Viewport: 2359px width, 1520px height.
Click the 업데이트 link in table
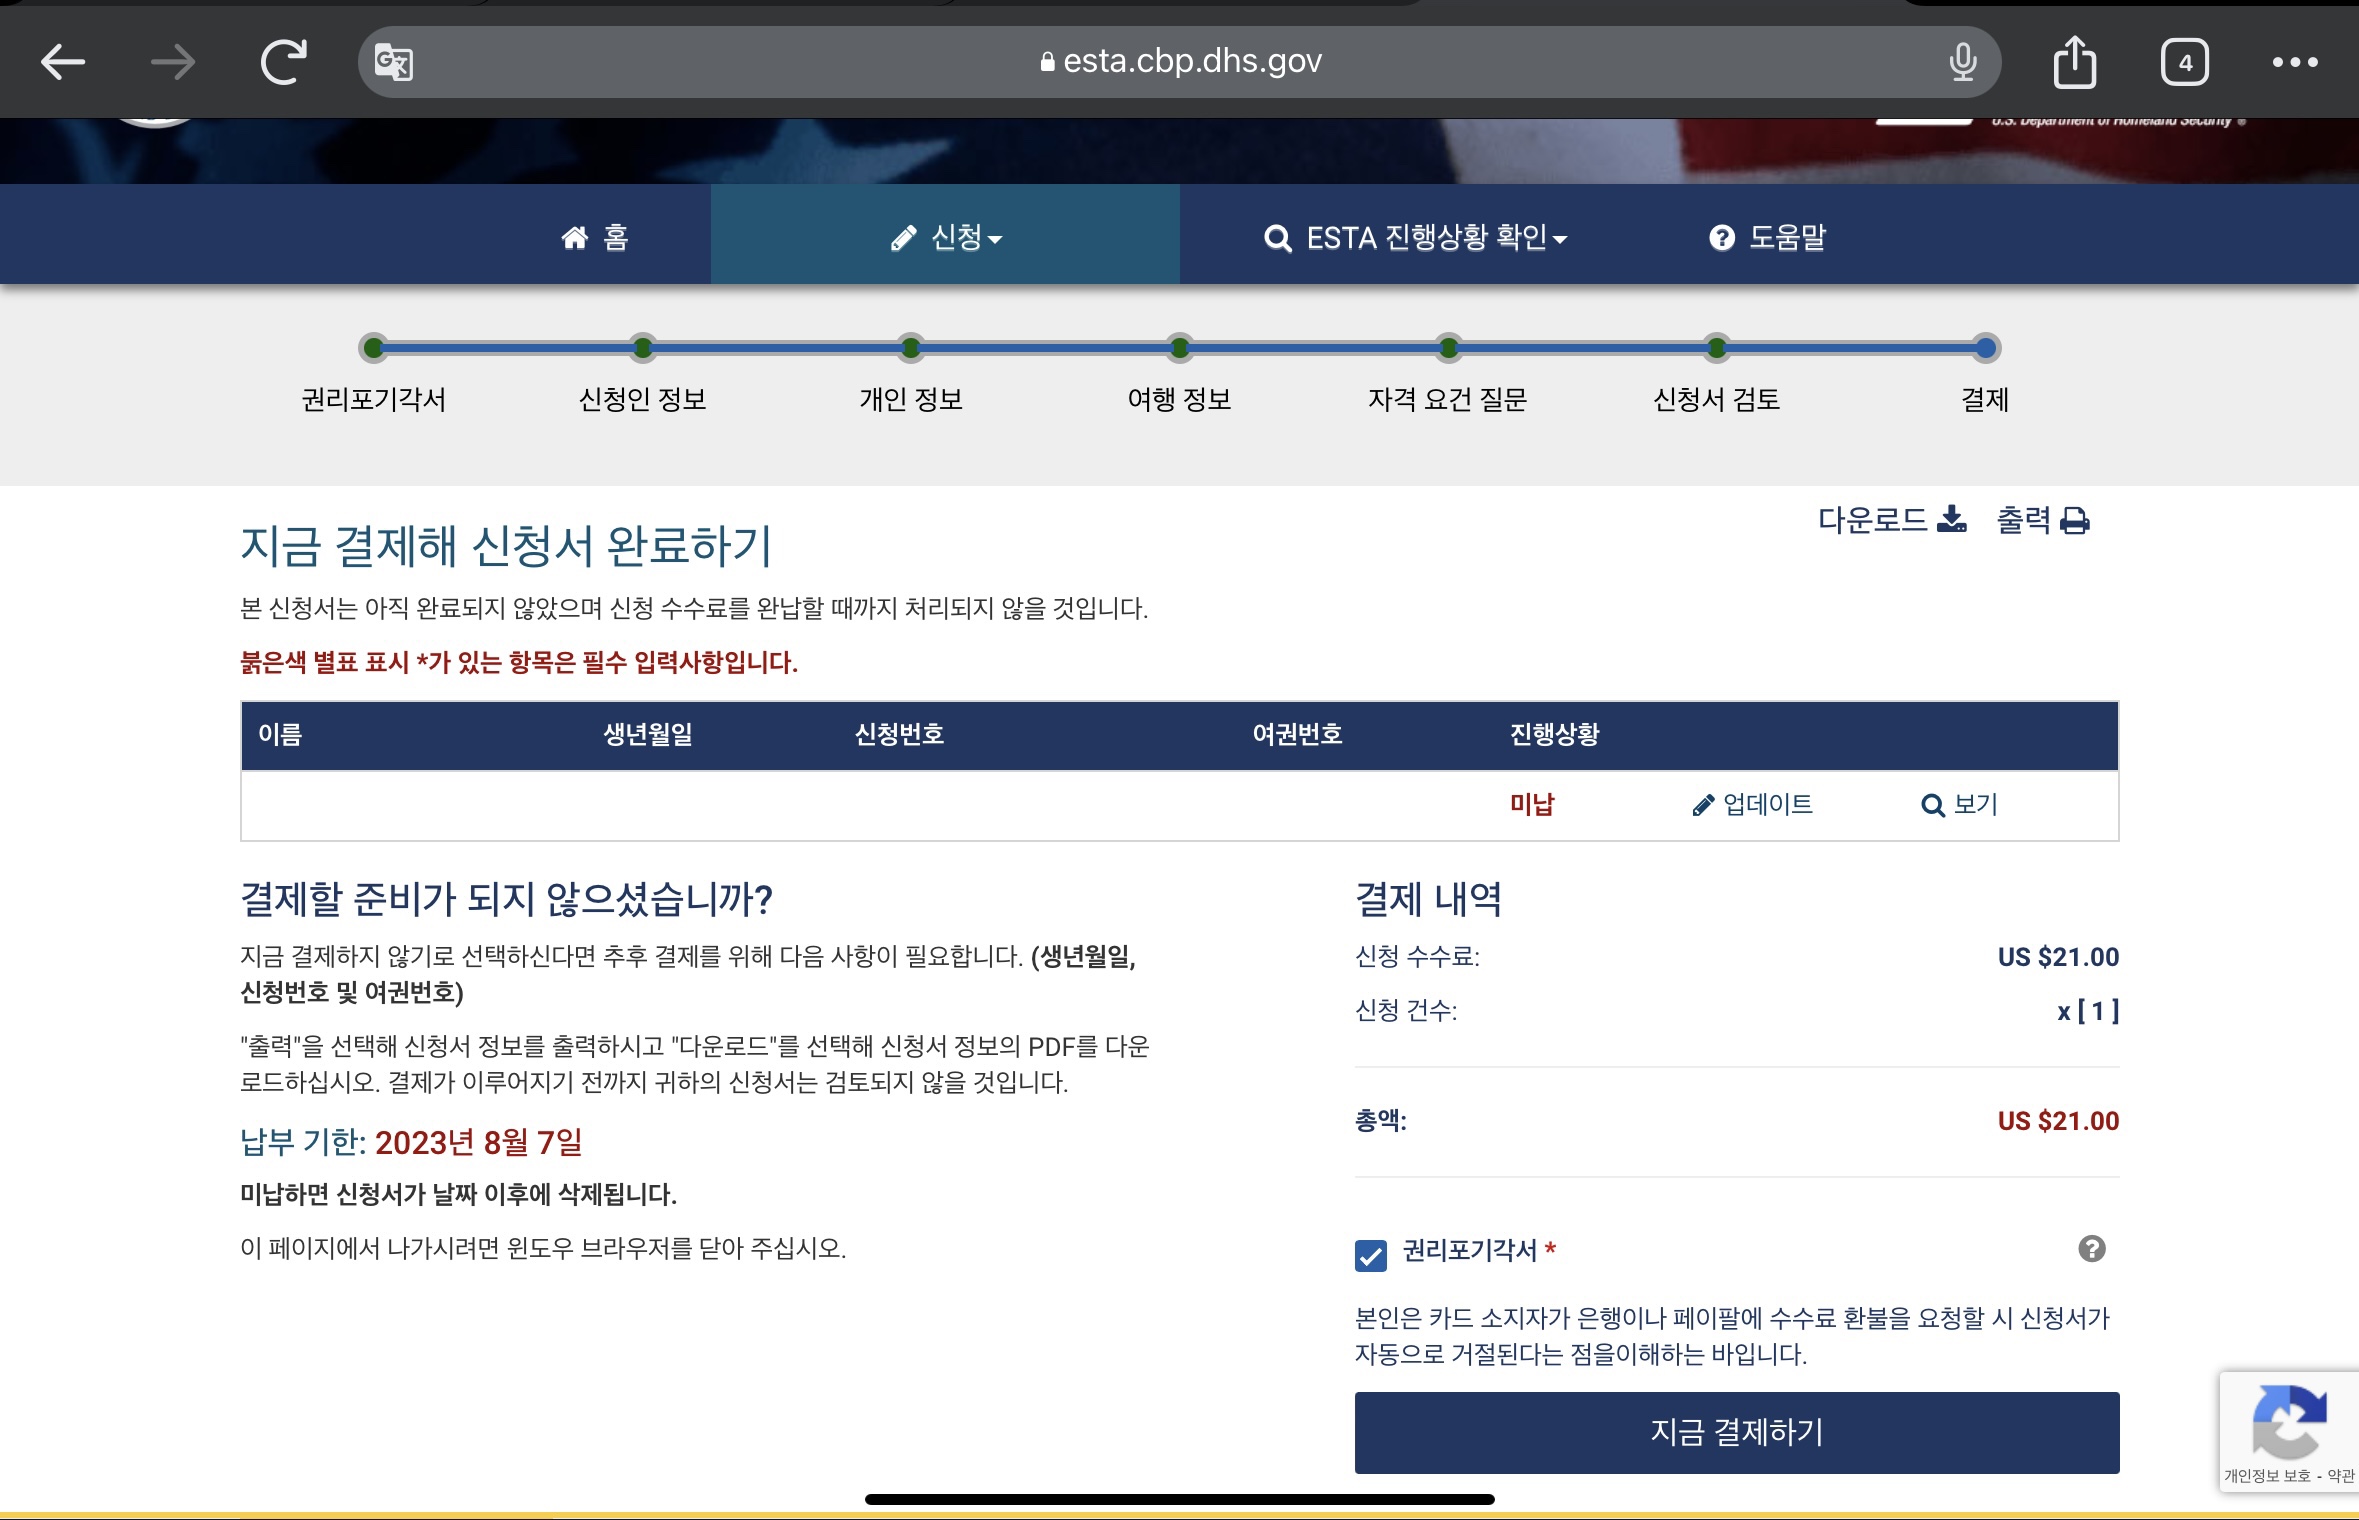pos(1752,805)
